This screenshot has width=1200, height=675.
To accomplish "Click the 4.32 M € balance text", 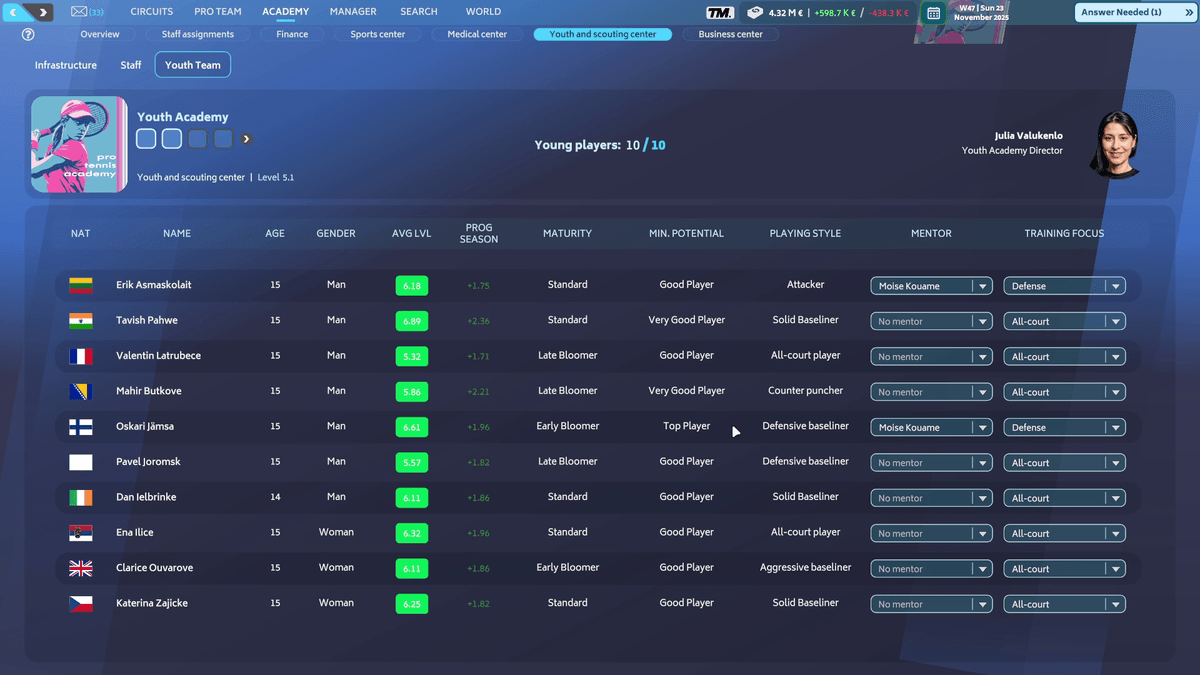I will pos(788,13).
